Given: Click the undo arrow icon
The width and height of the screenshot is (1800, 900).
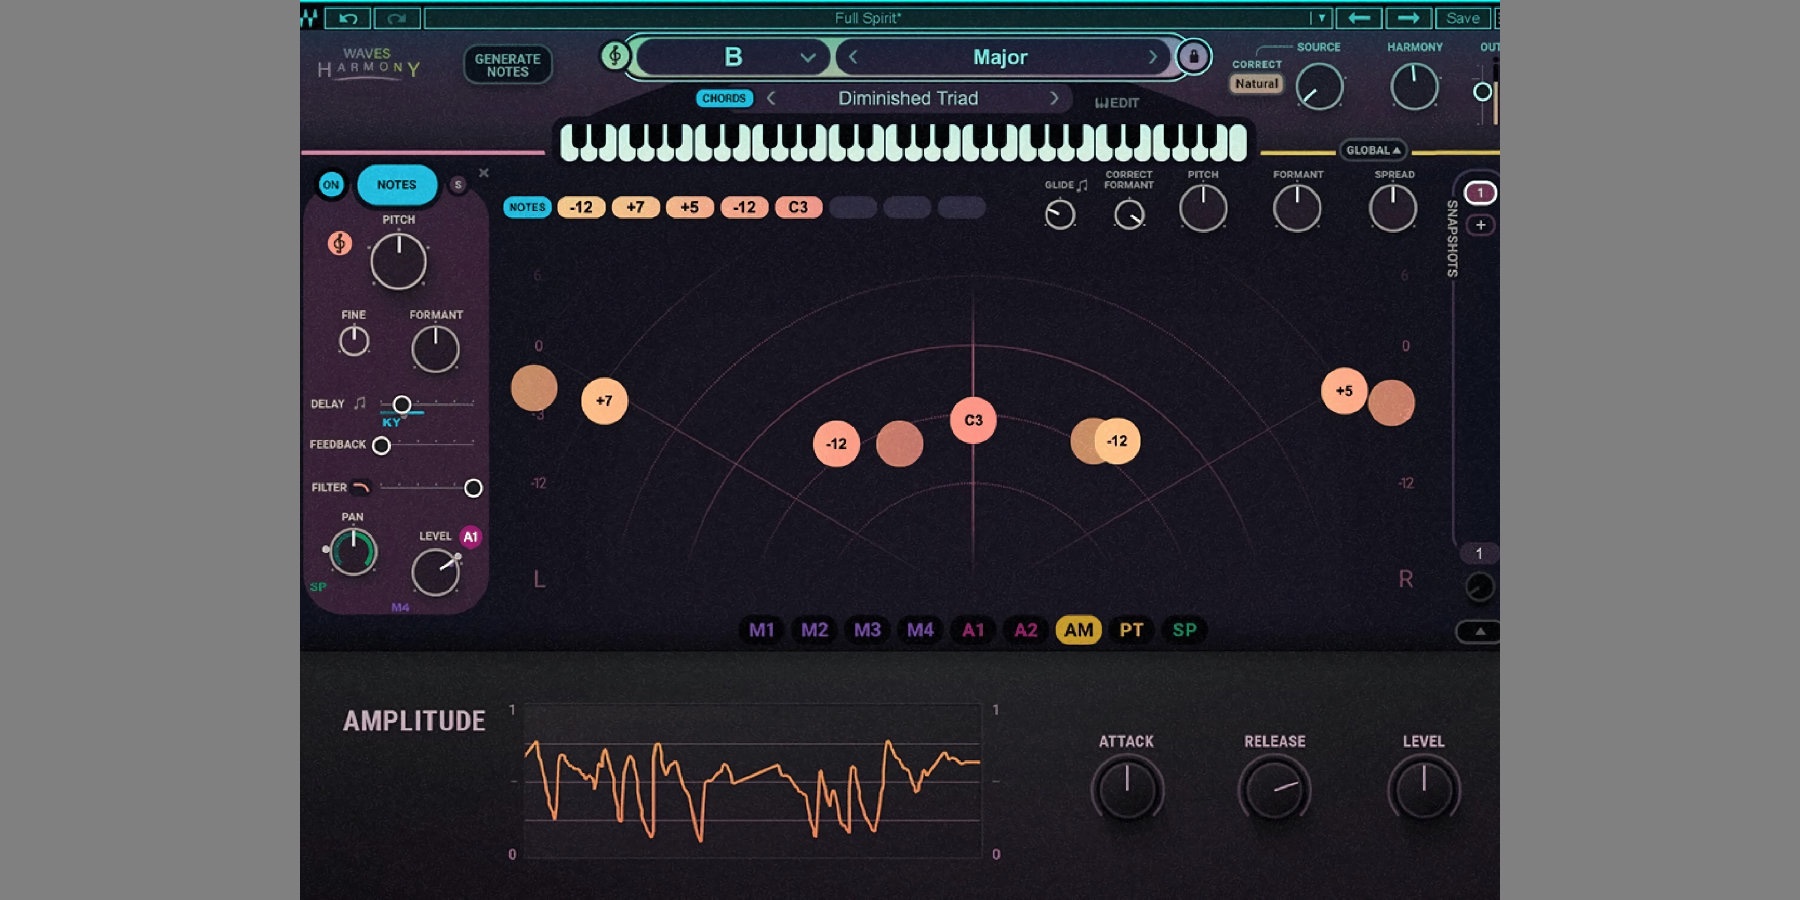Looking at the screenshot, I should (348, 18).
